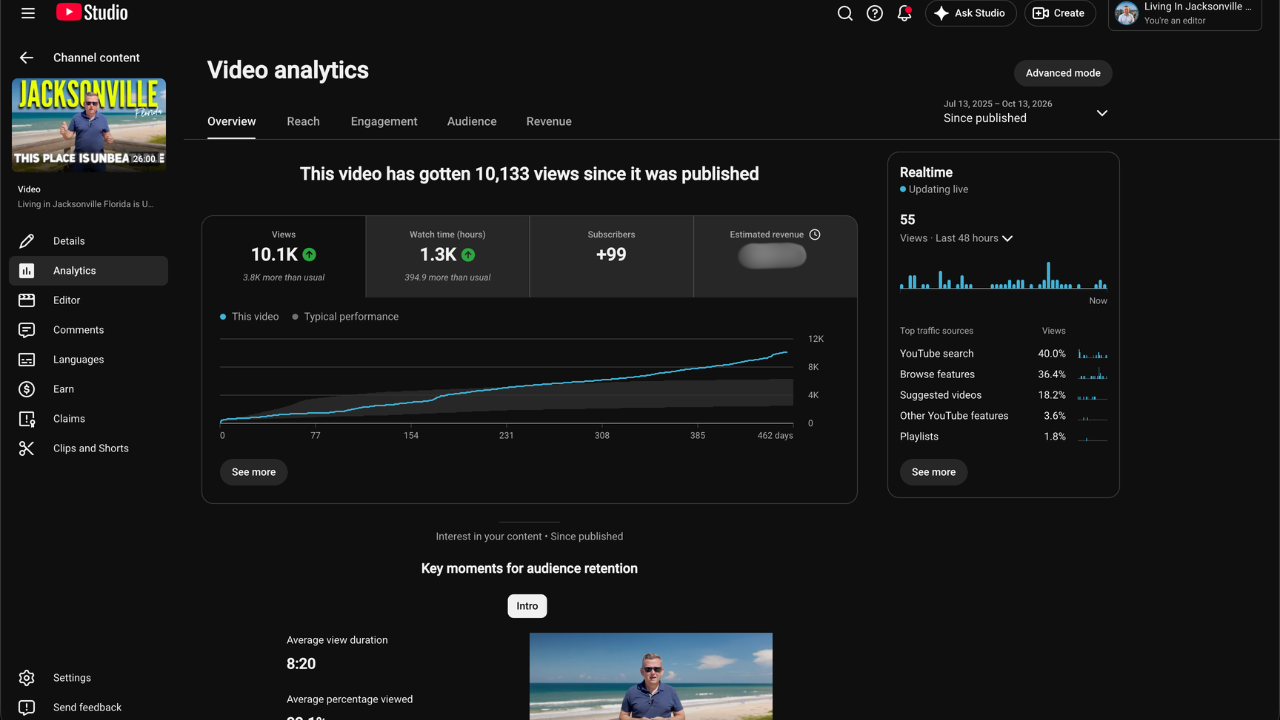
Task: Go back to Channel content arrow
Action: [x=26, y=58]
